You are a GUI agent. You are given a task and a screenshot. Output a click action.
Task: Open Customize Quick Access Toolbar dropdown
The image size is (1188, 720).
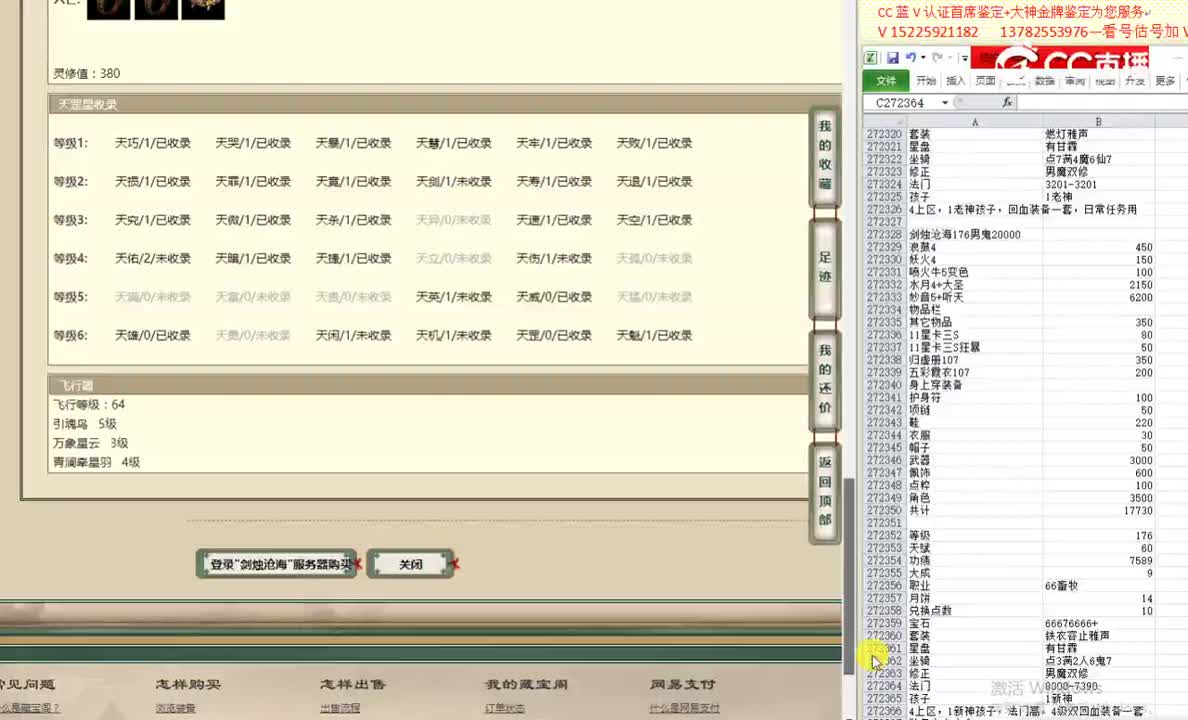tap(964, 58)
